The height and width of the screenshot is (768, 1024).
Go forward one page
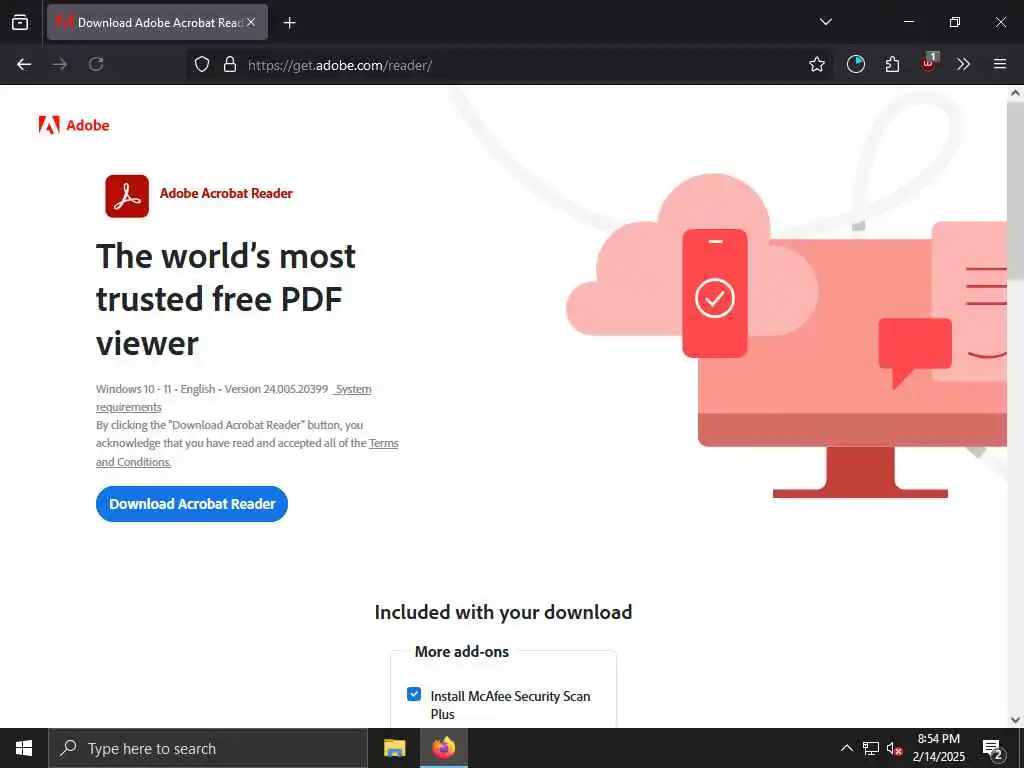pos(60,64)
